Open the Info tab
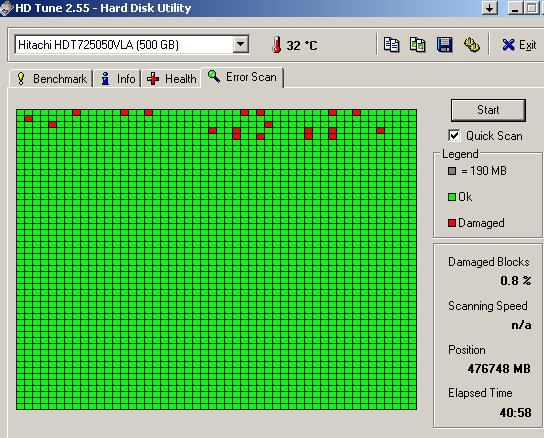544x438 pixels. click(x=118, y=79)
